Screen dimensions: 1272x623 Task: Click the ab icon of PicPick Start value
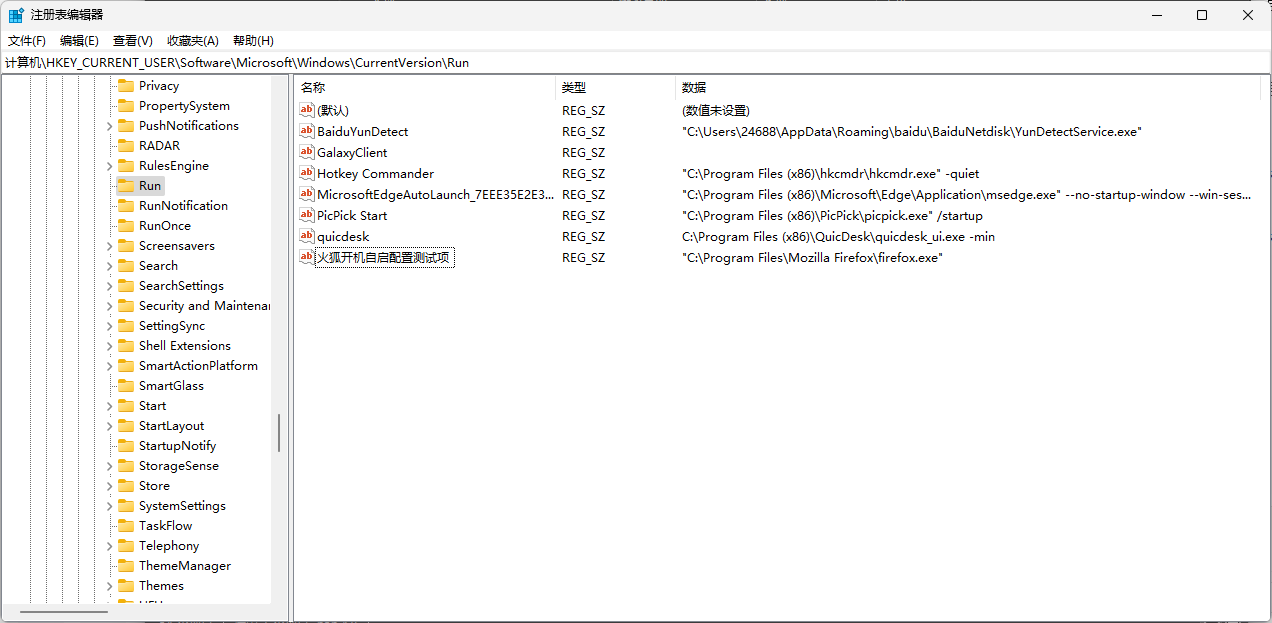(x=307, y=215)
